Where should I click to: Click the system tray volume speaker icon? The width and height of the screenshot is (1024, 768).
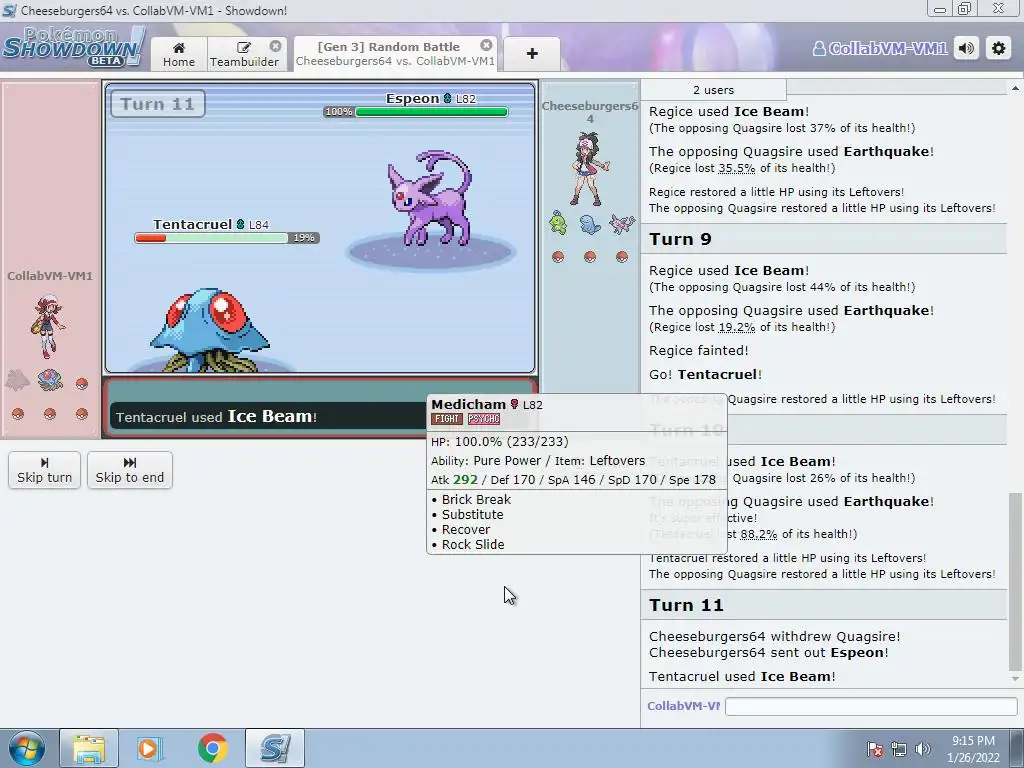[922, 750]
